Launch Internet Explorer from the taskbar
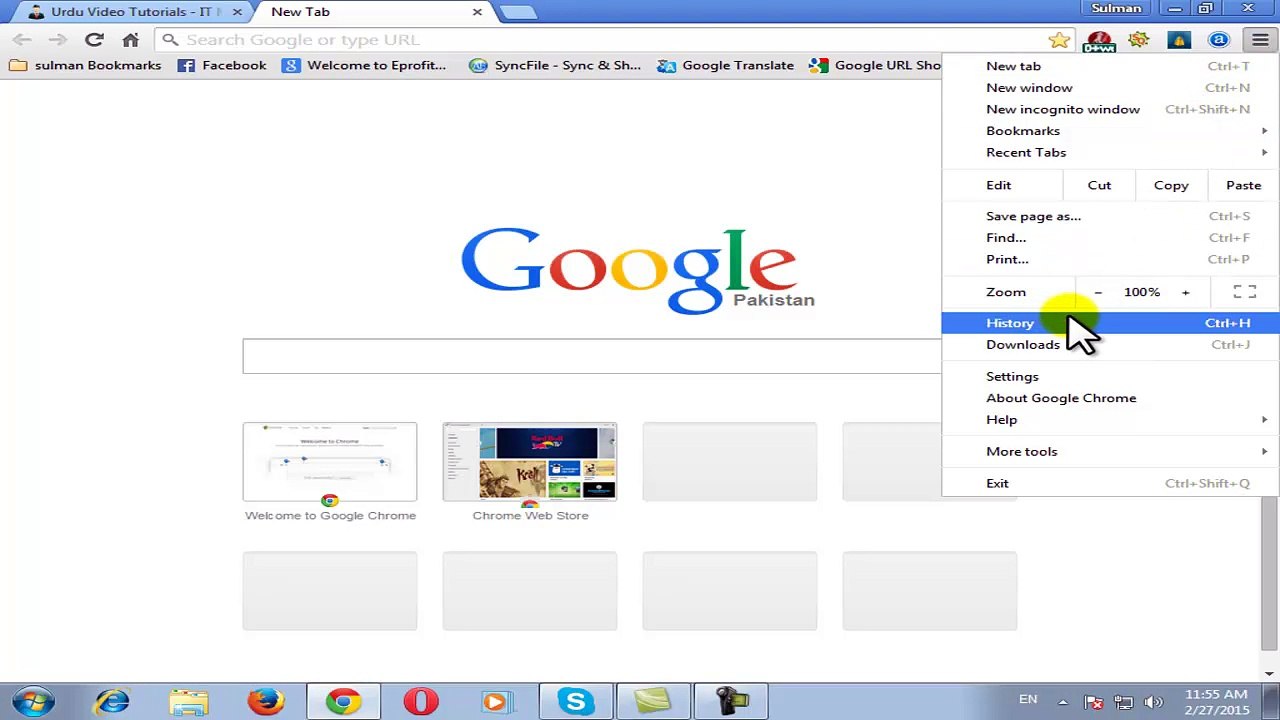1280x720 pixels. (x=112, y=702)
